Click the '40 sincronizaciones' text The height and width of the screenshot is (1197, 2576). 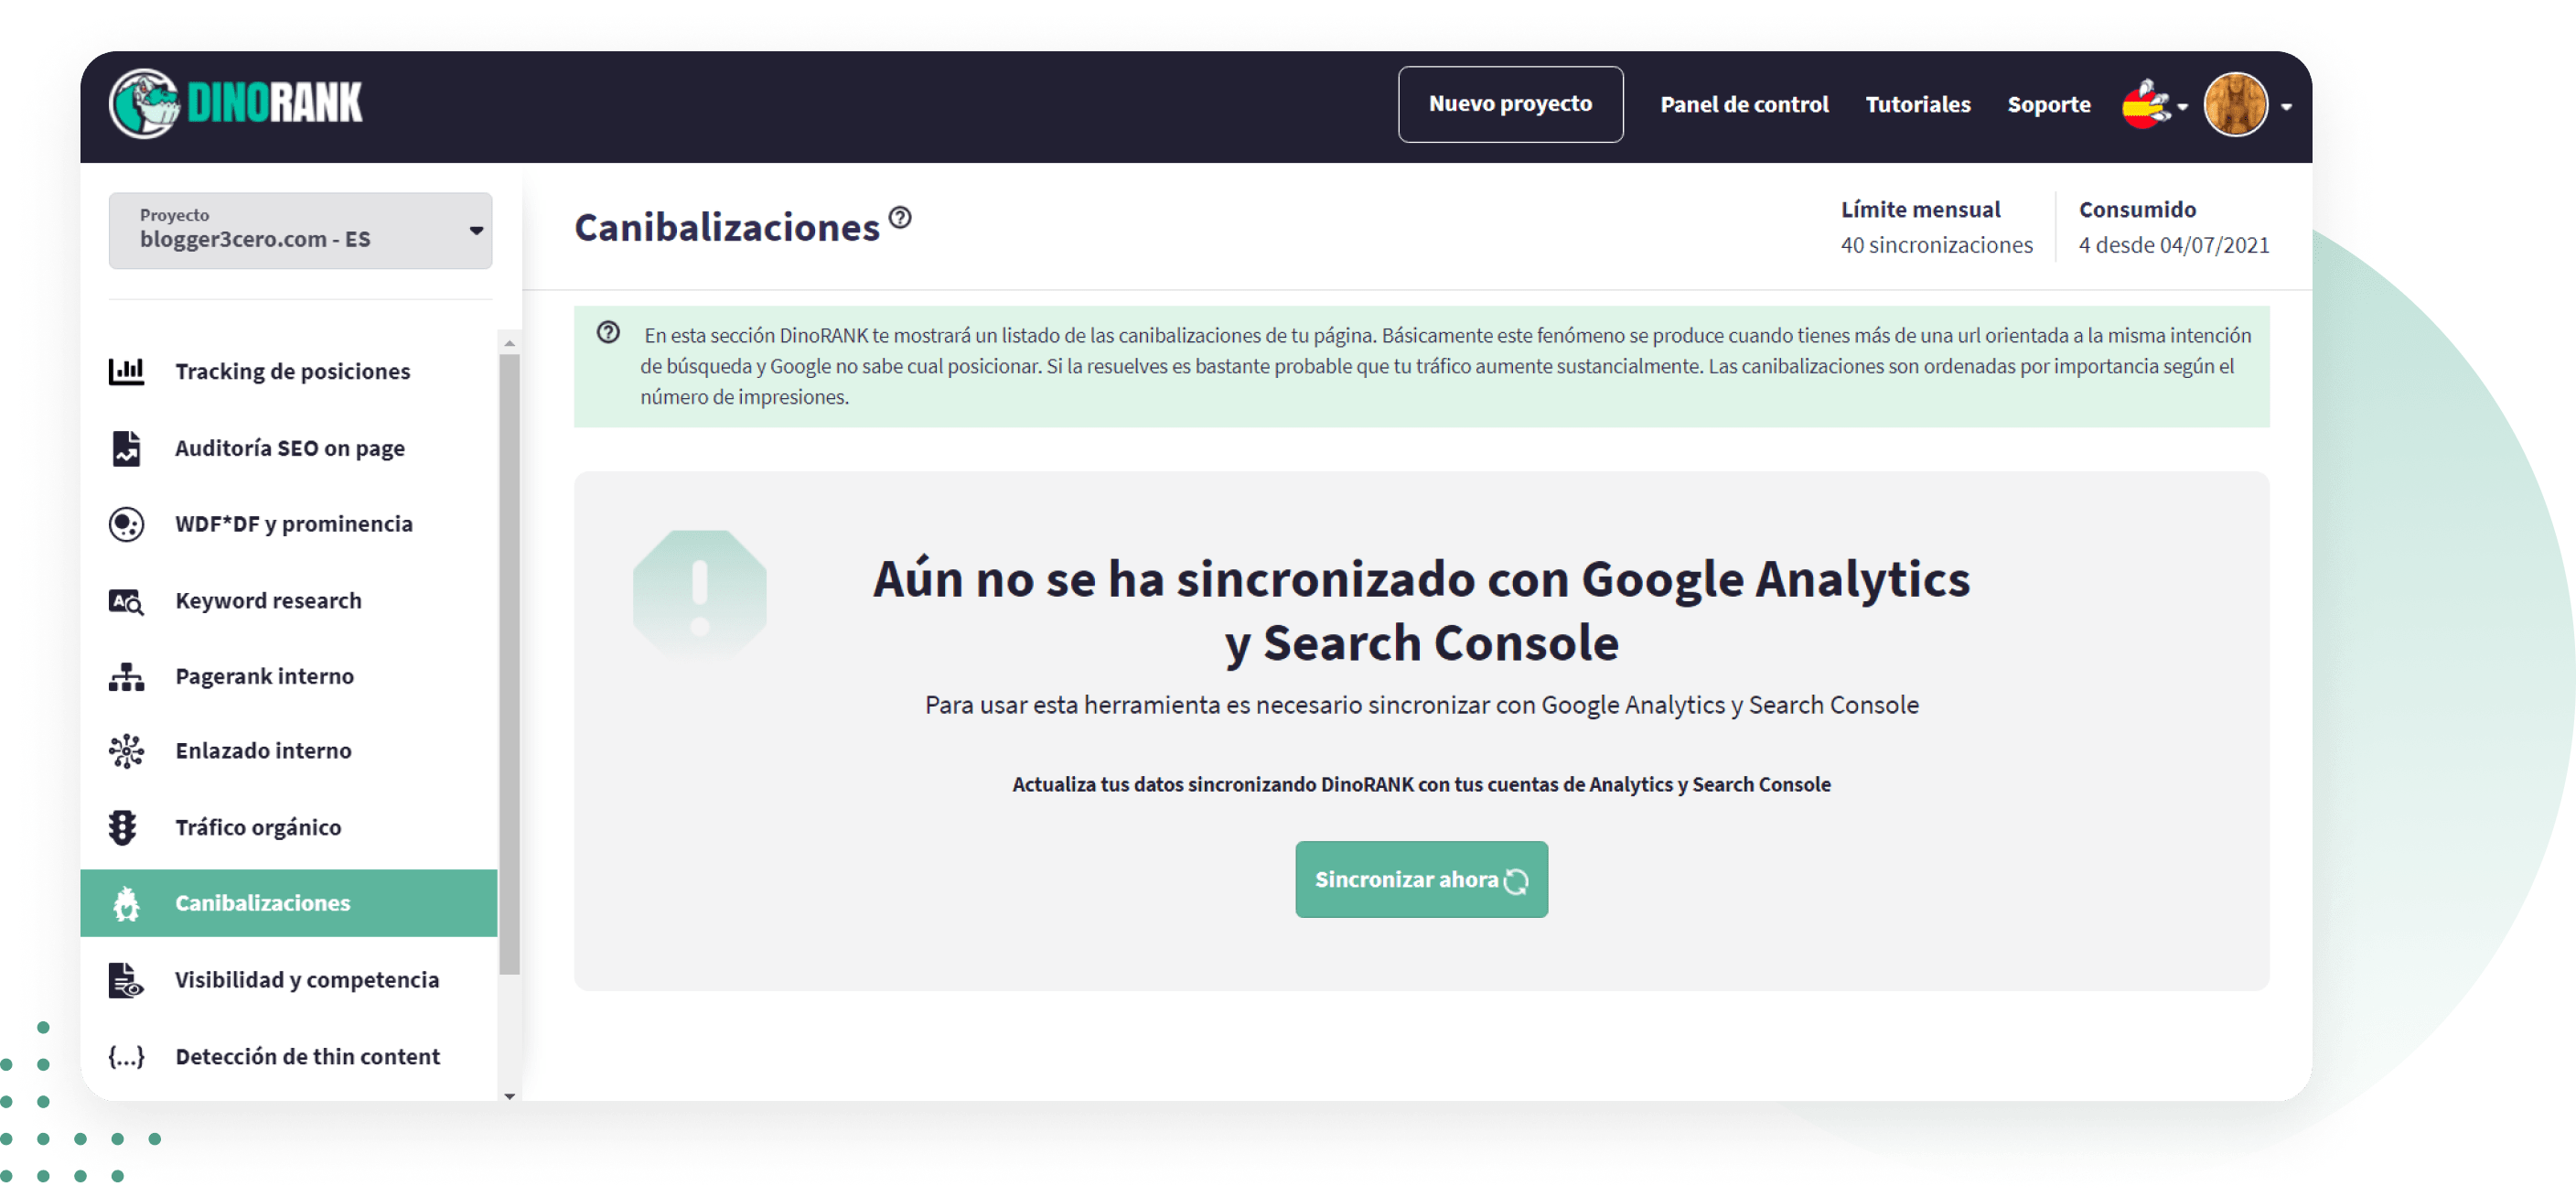tap(1936, 245)
